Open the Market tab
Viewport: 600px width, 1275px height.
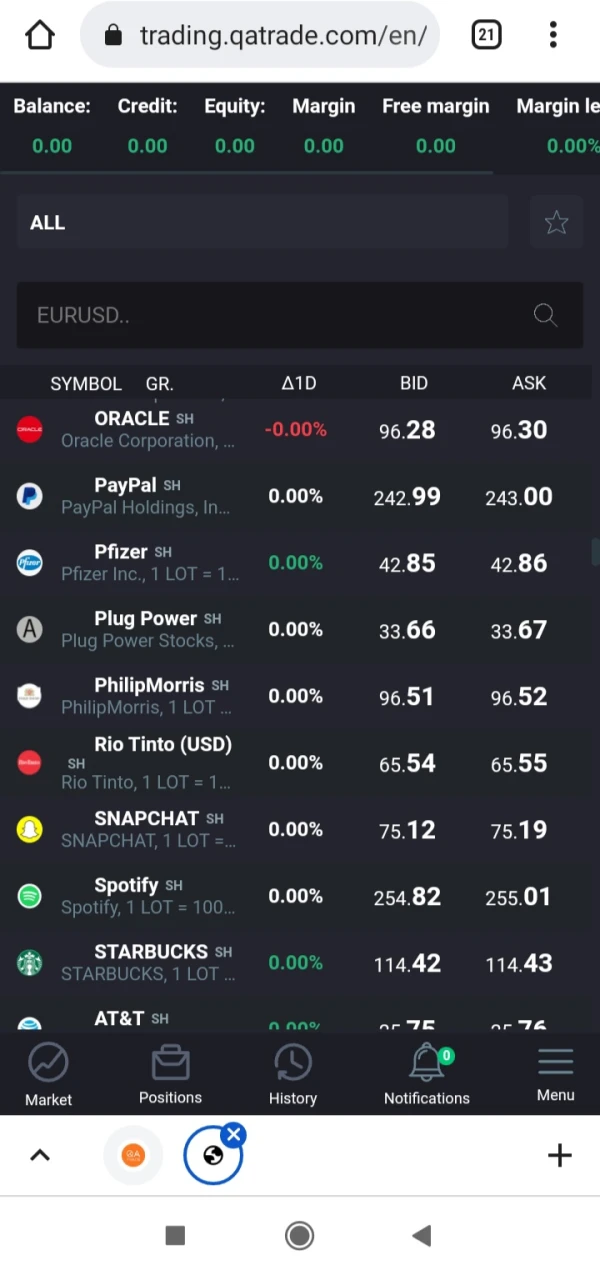pos(48,1075)
